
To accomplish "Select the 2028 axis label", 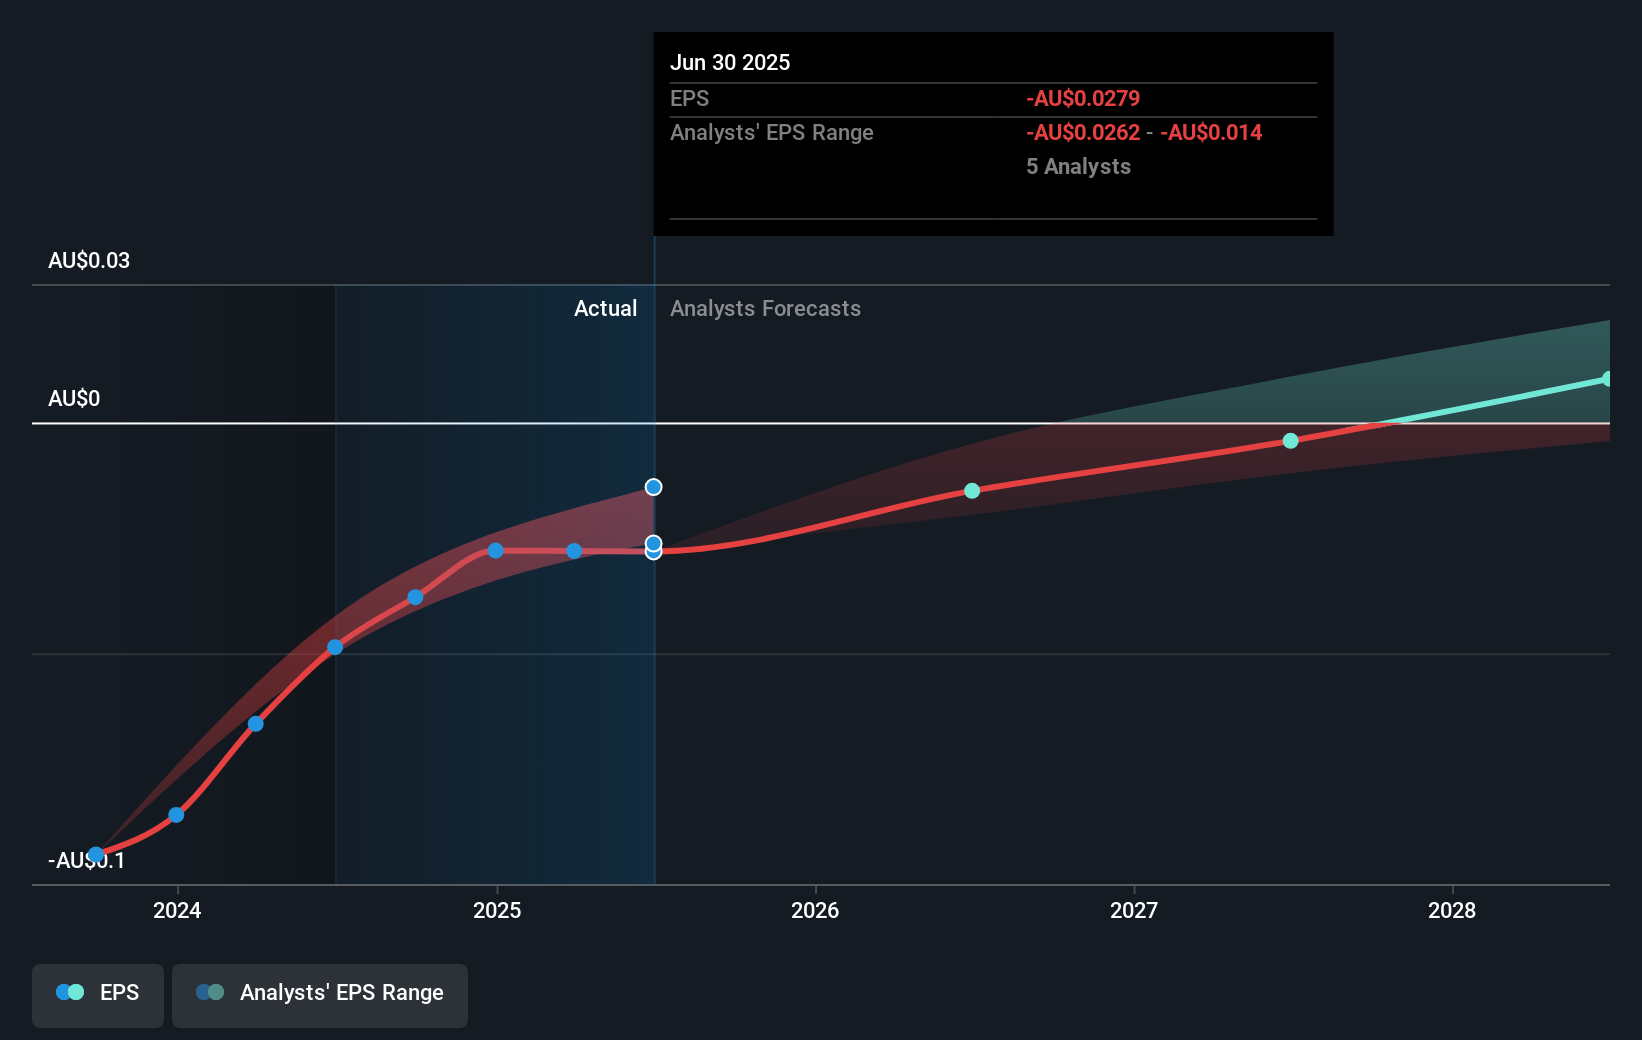I will pyautogui.click(x=1454, y=911).
